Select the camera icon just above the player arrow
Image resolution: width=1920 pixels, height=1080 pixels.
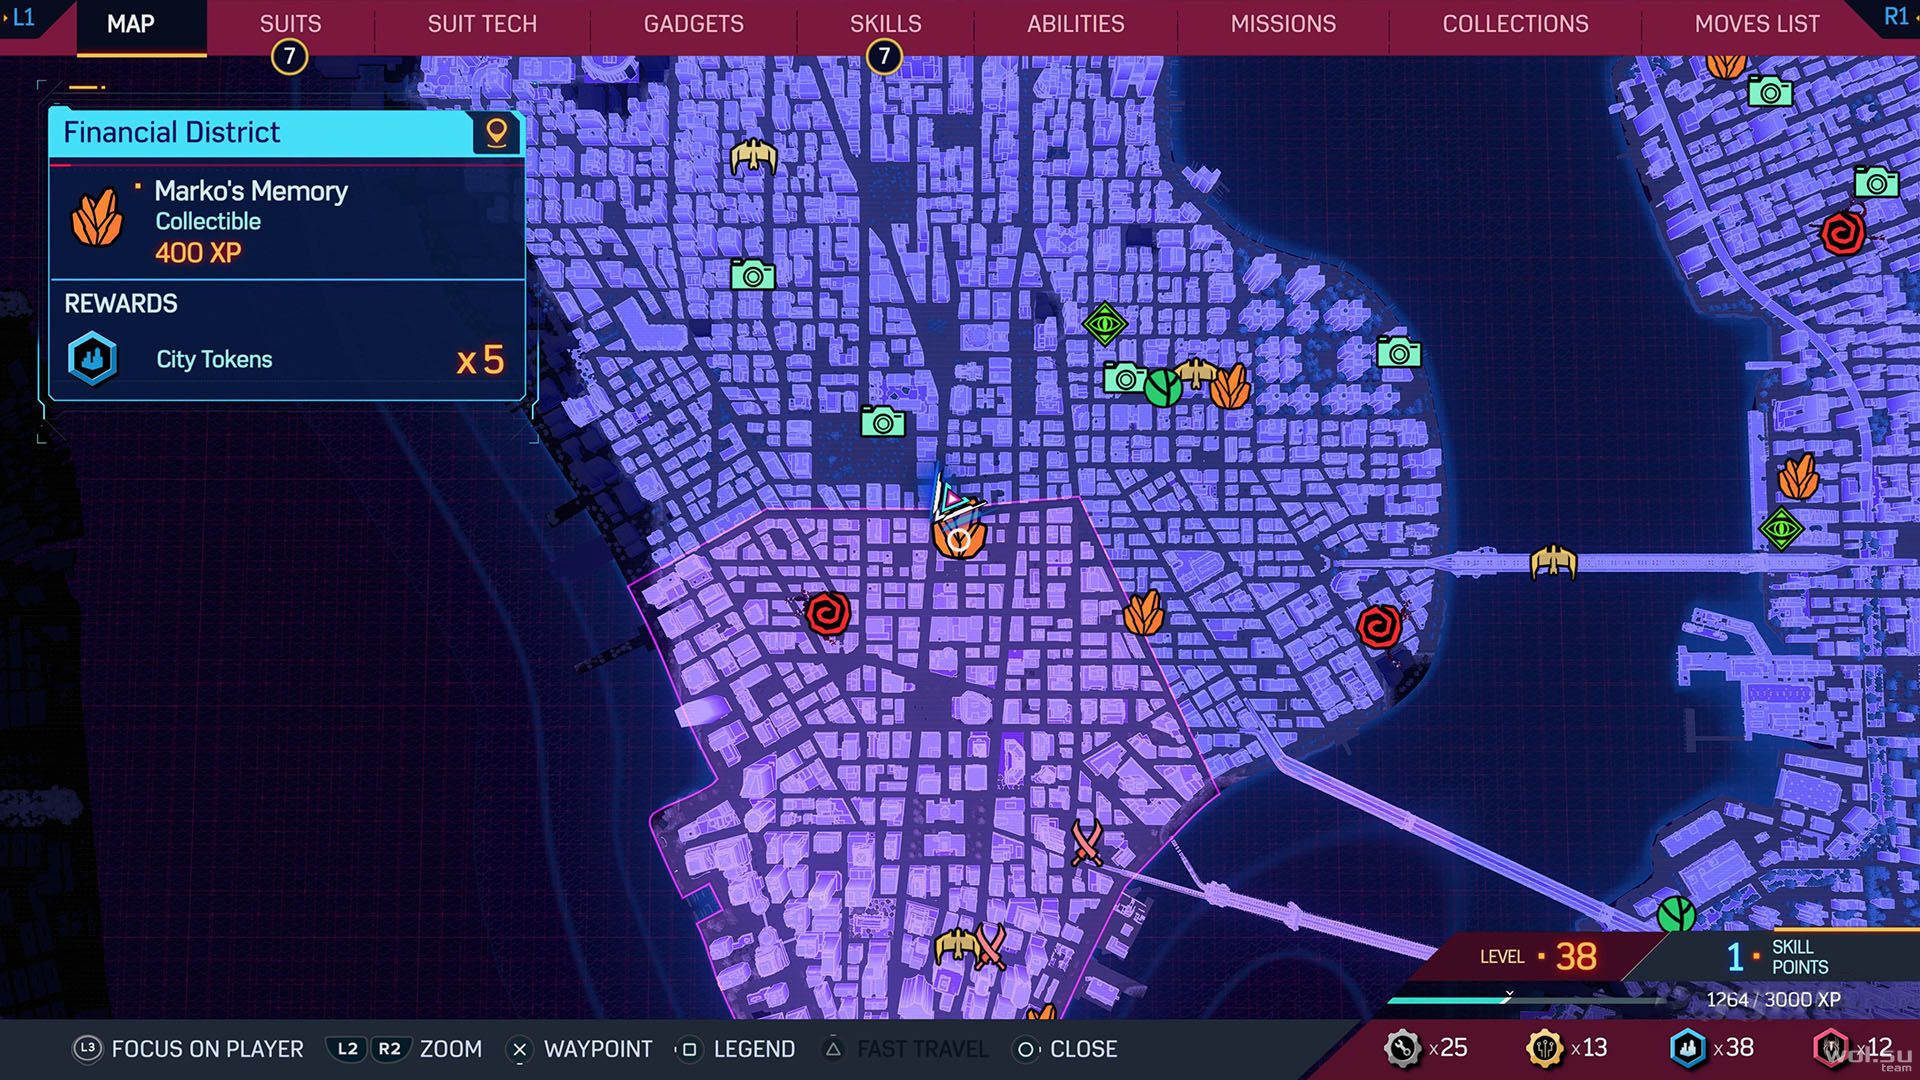click(x=883, y=422)
